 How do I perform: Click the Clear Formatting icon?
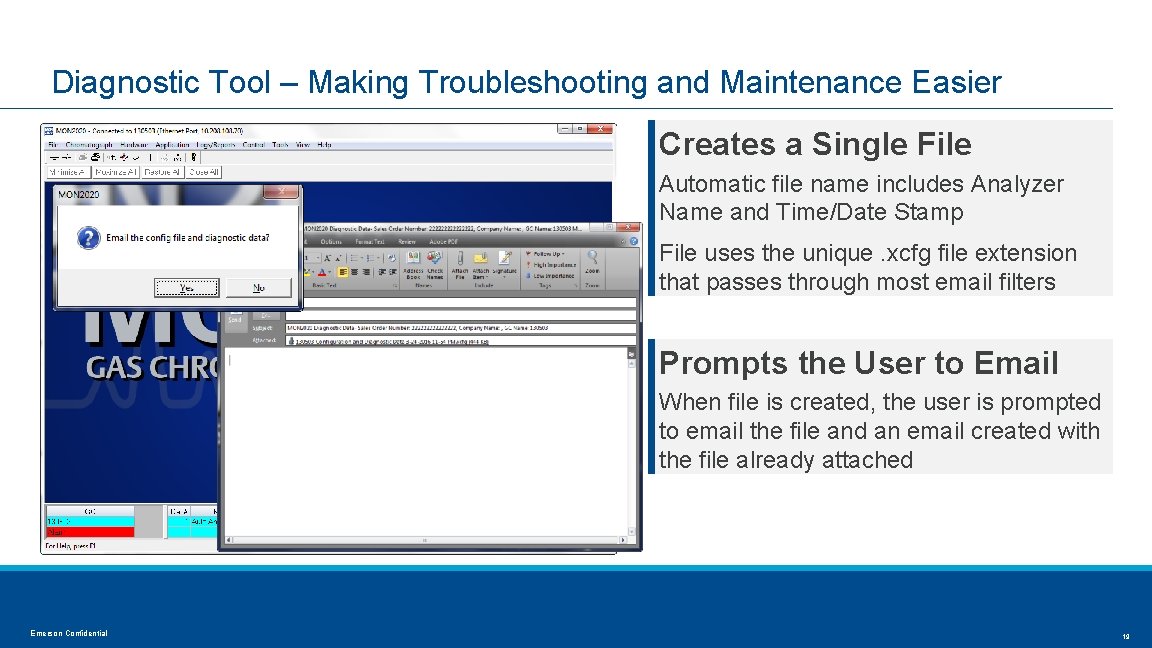click(x=392, y=259)
